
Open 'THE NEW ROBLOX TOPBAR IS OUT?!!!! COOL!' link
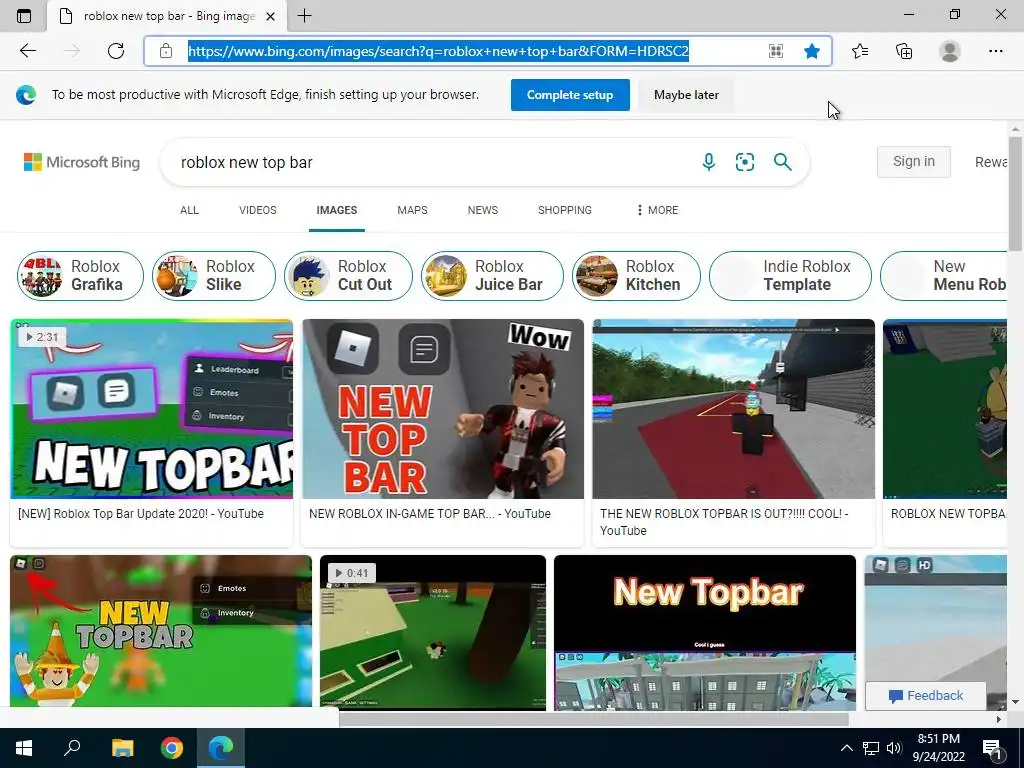tap(724, 522)
